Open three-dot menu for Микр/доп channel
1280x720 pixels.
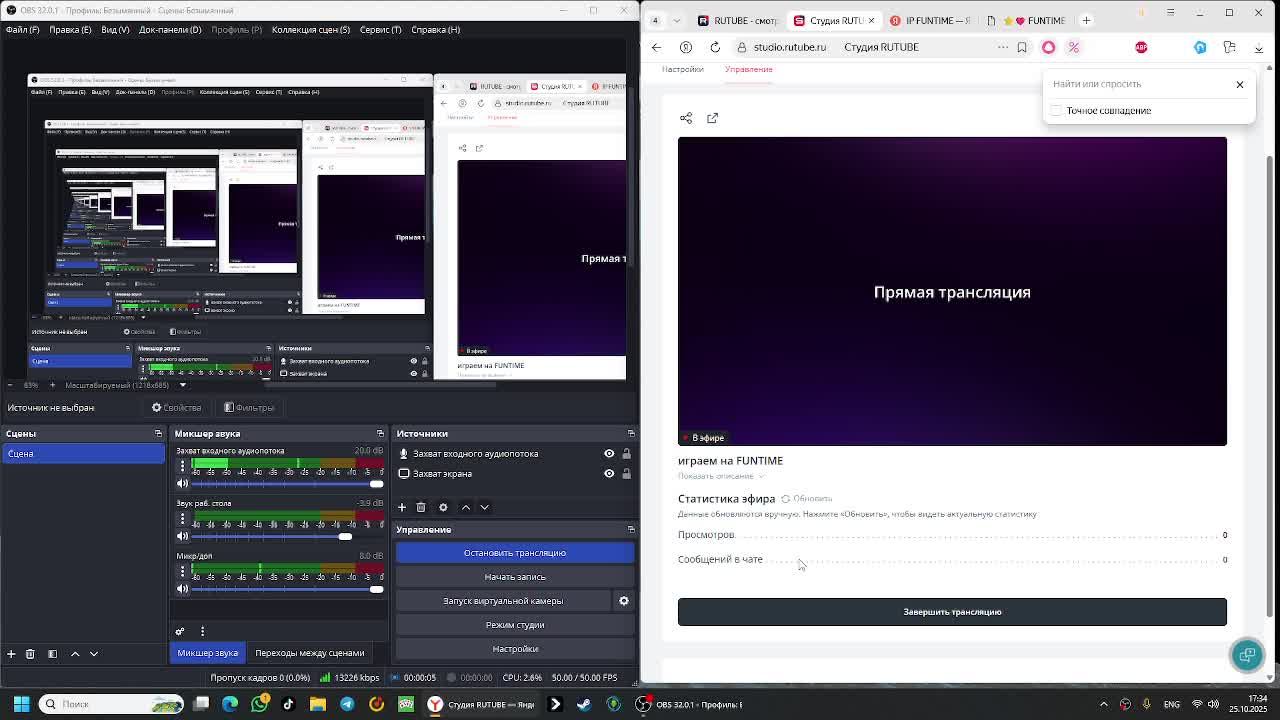click(182, 571)
